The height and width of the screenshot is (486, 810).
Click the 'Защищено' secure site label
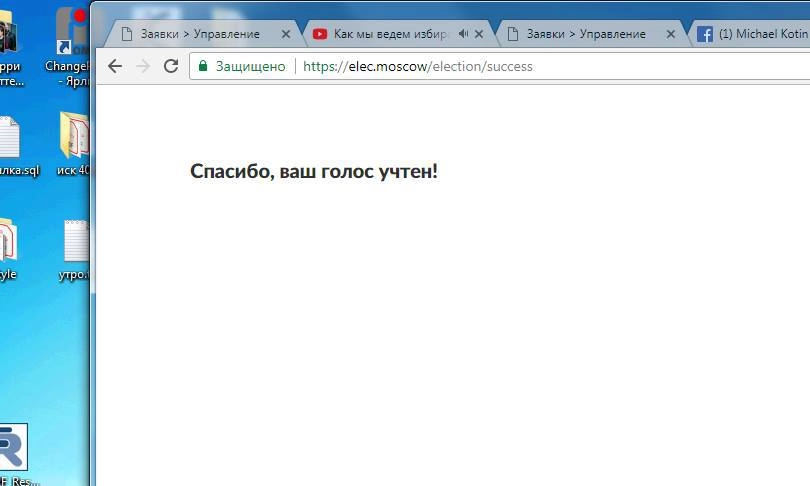(250, 66)
